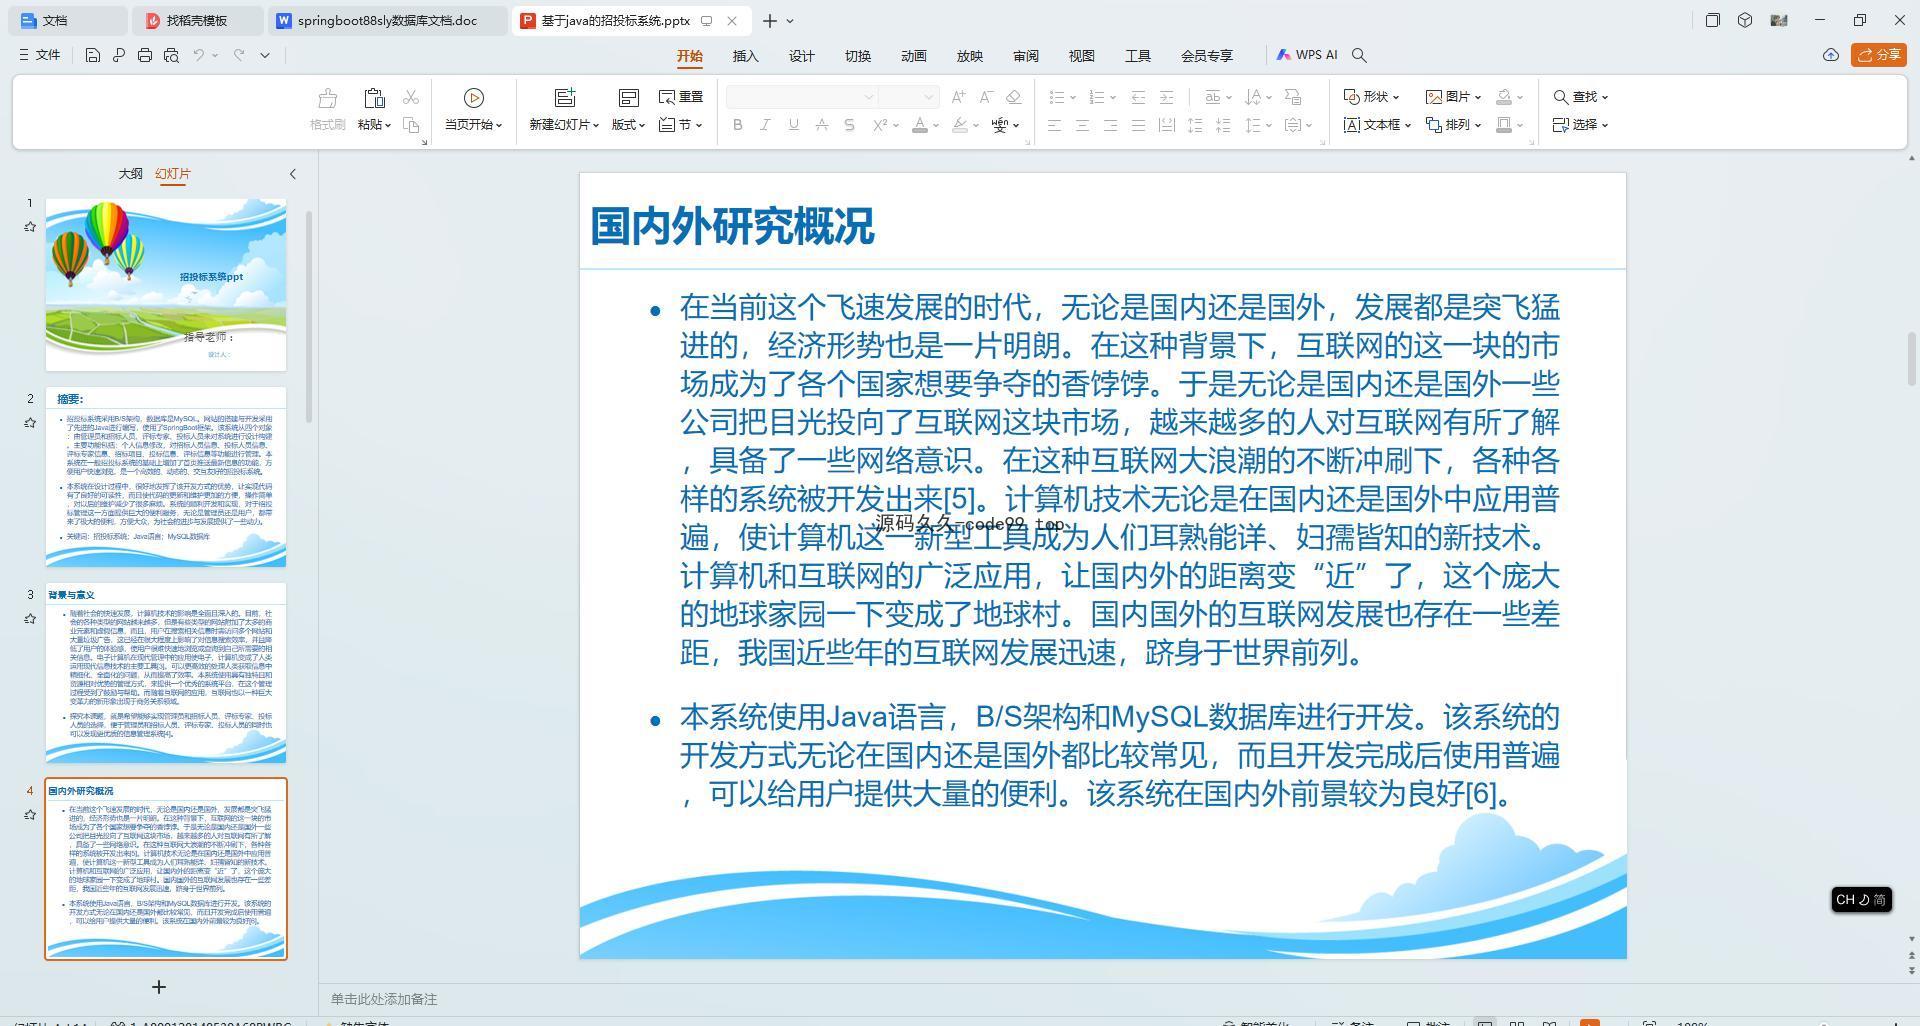Toggle Underline formatting
This screenshot has width=1920, height=1026.
point(793,125)
